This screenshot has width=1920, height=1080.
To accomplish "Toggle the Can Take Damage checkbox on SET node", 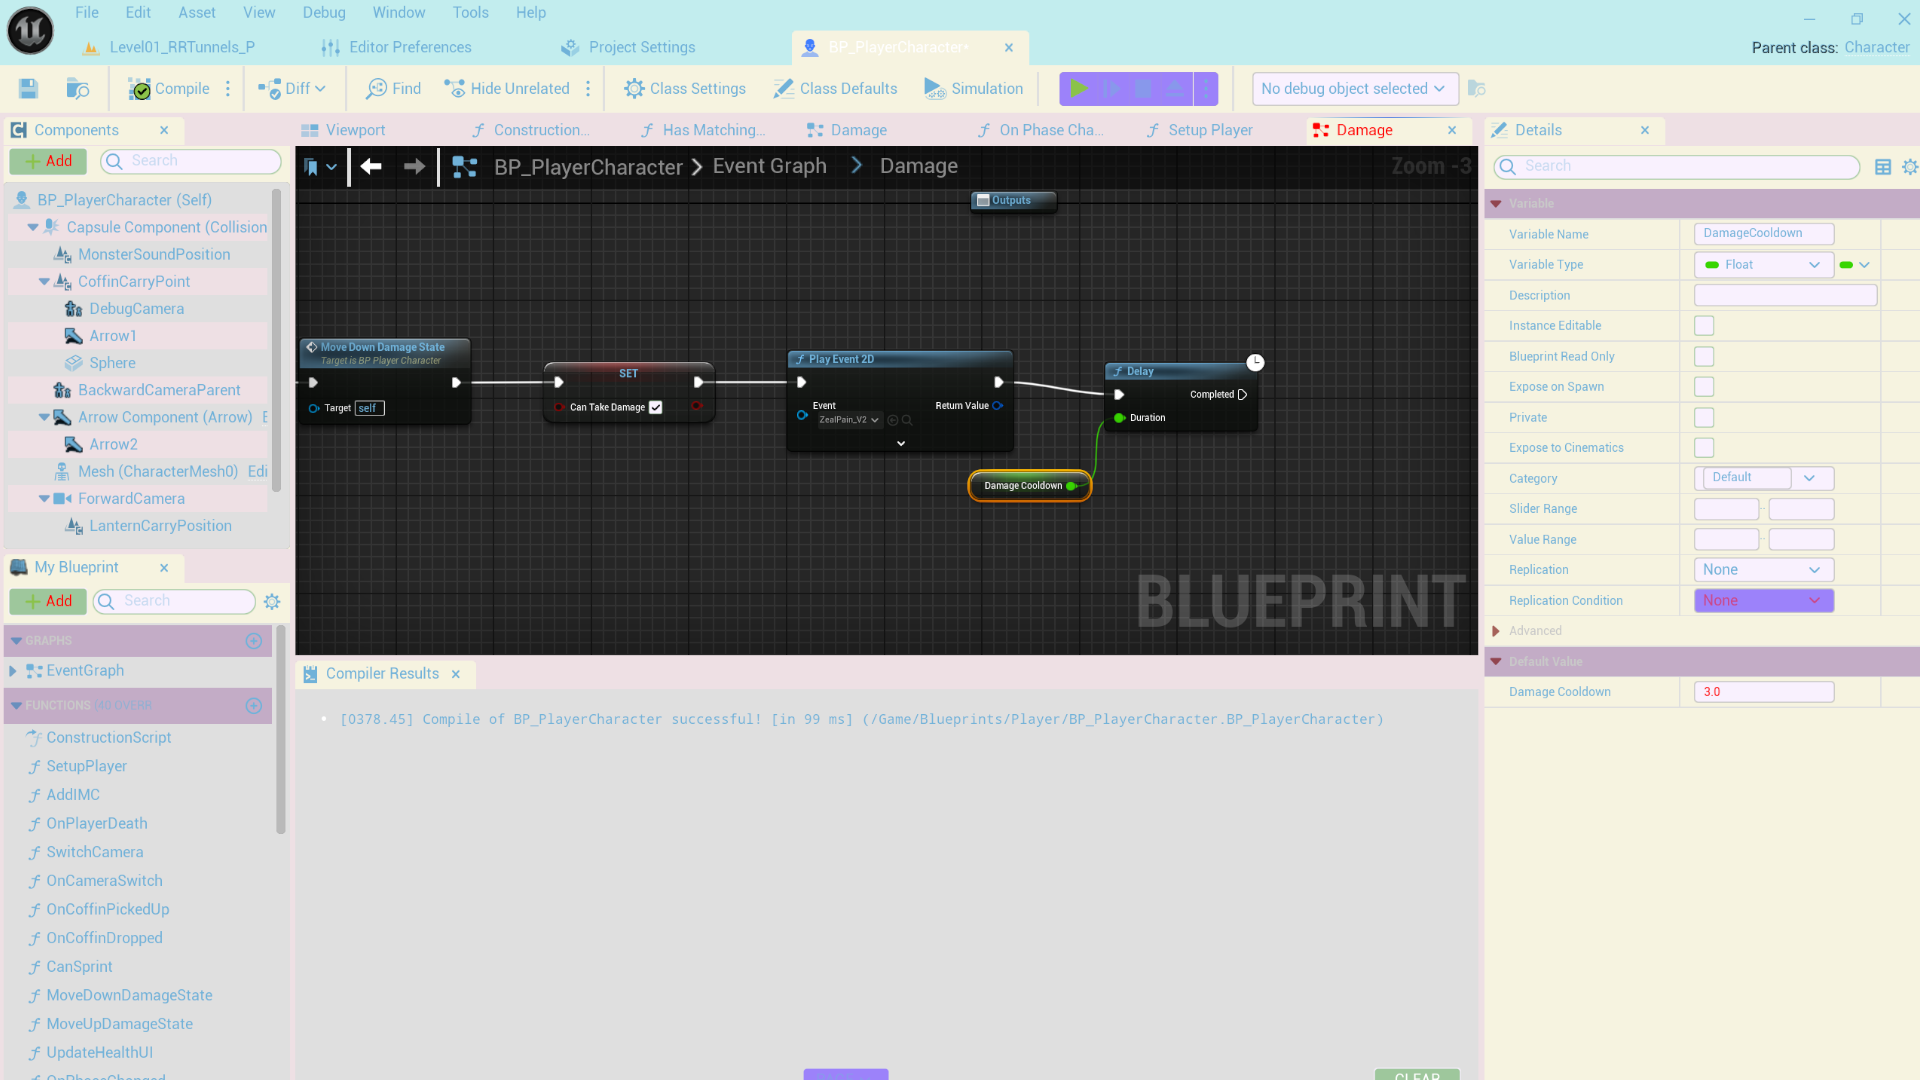I will [x=656, y=408].
